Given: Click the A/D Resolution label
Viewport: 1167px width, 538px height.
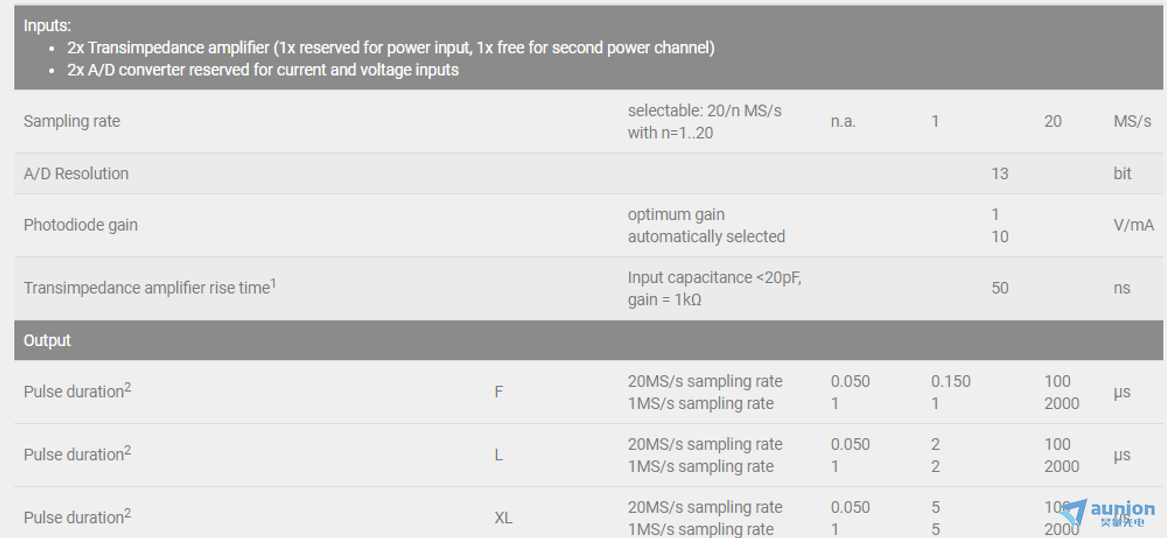Looking at the screenshot, I should click(76, 173).
